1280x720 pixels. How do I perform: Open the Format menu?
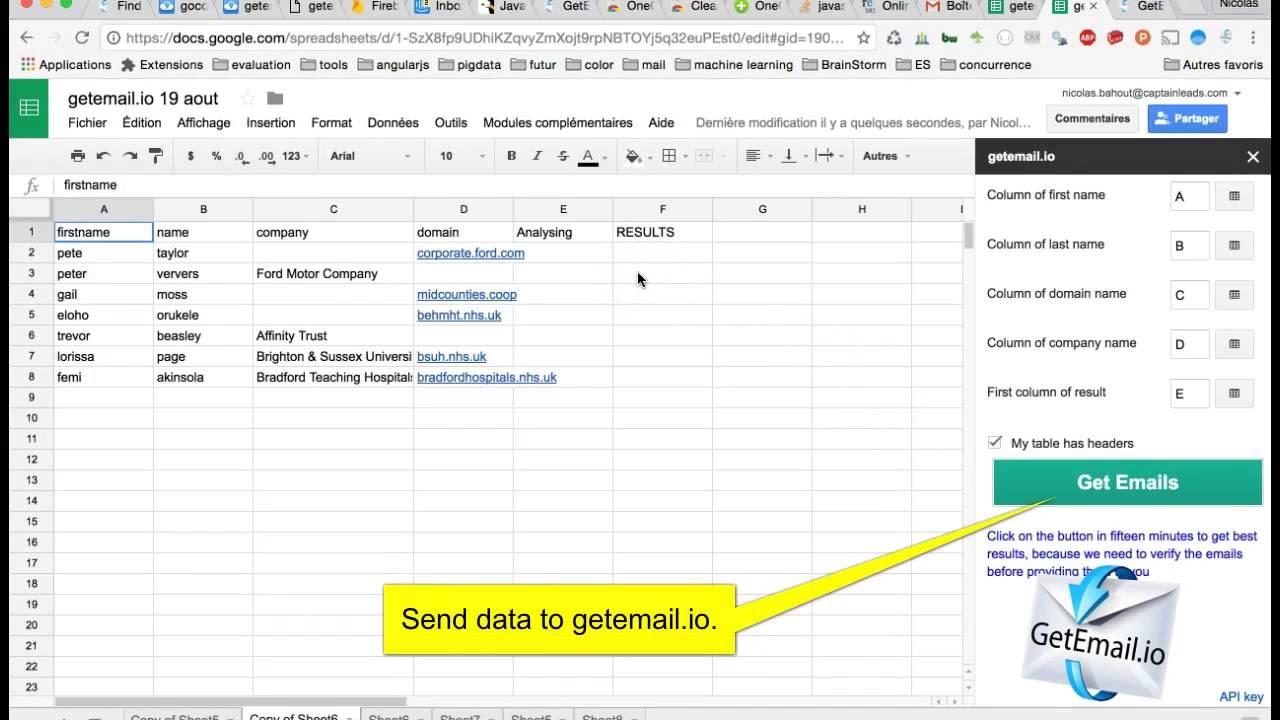click(x=331, y=123)
